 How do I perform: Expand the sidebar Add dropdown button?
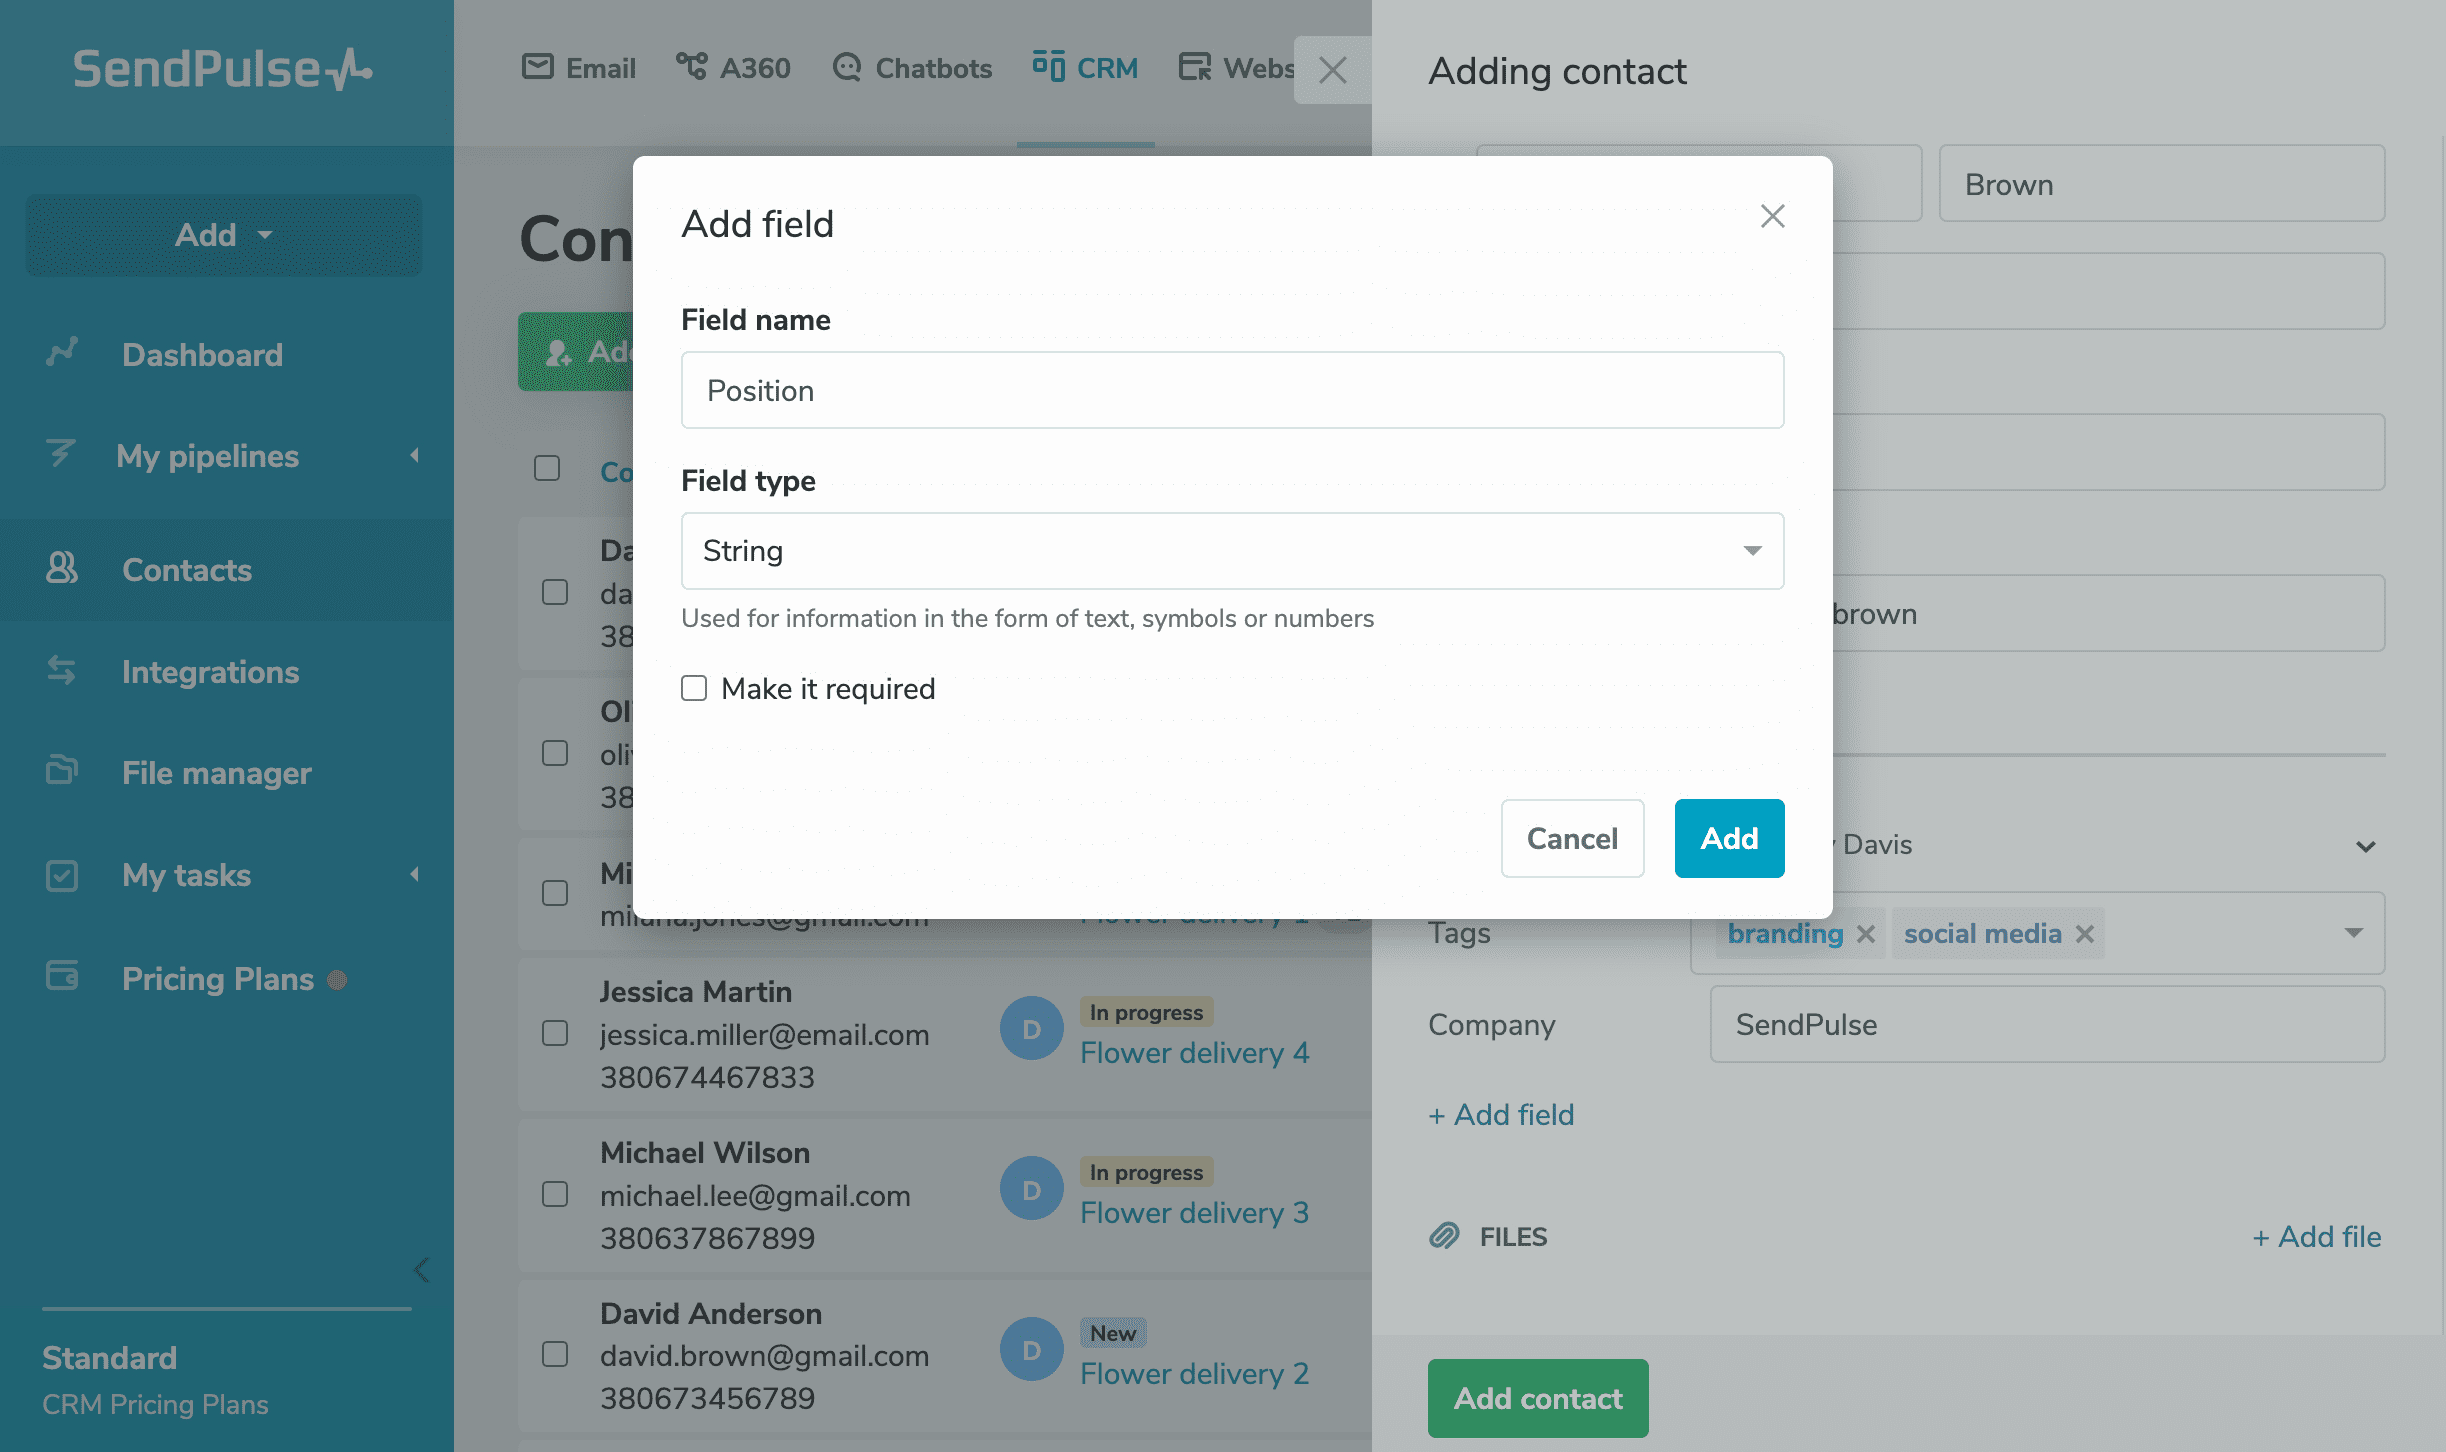tap(224, 235)
